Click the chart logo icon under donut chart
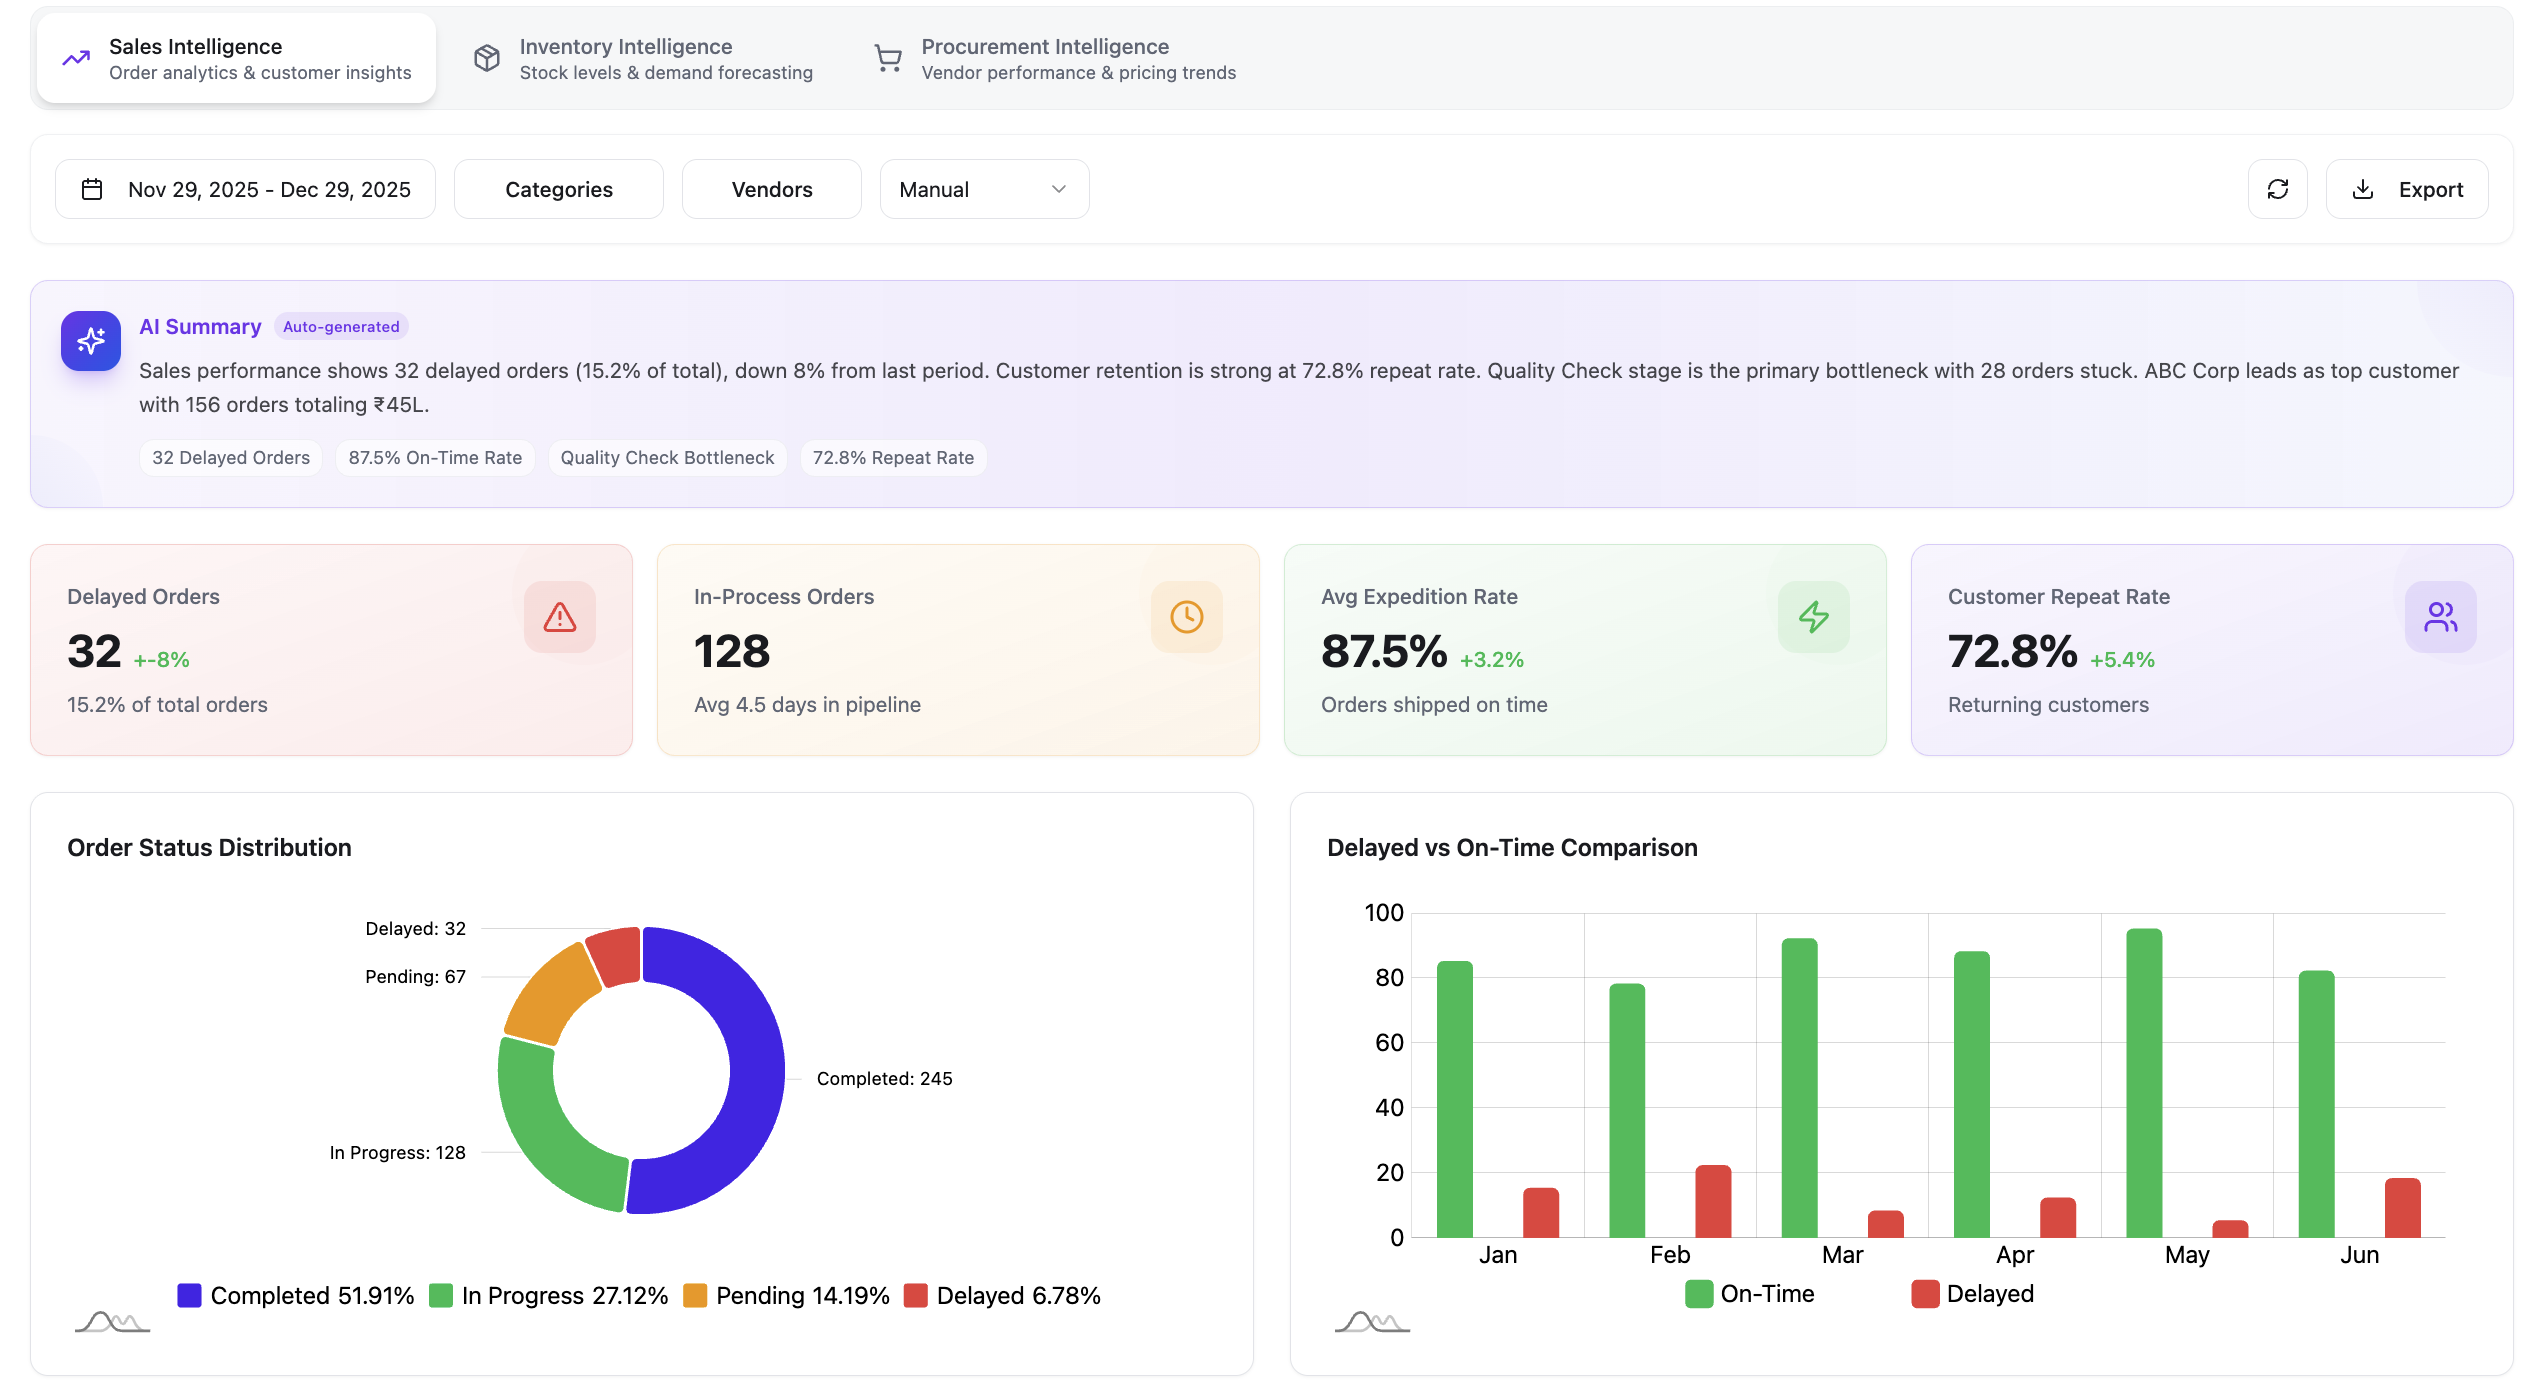This screenshot has height=1388, width=2530. click(112, 1322)
